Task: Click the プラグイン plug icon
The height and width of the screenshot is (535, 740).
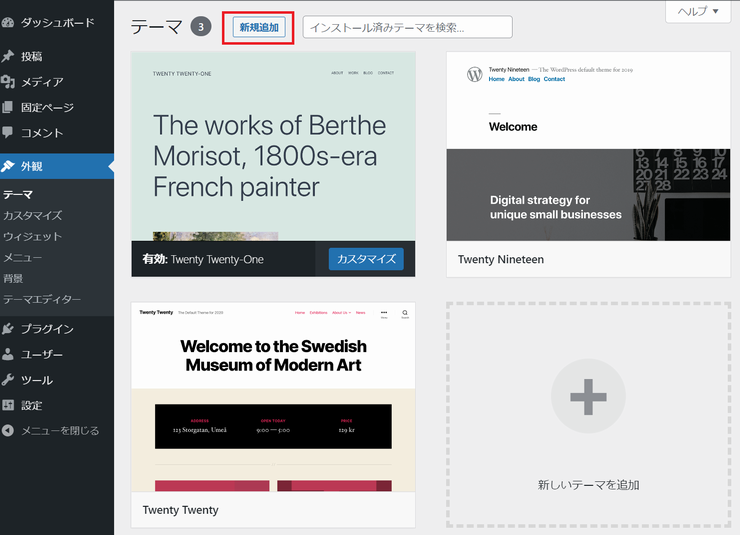Action: click(8, 329)
